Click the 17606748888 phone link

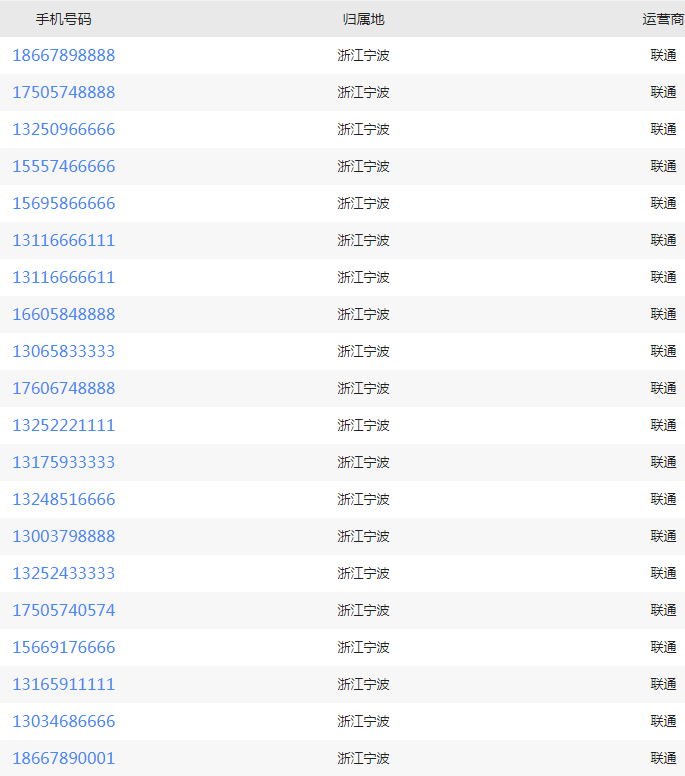[x=63, y=388]
